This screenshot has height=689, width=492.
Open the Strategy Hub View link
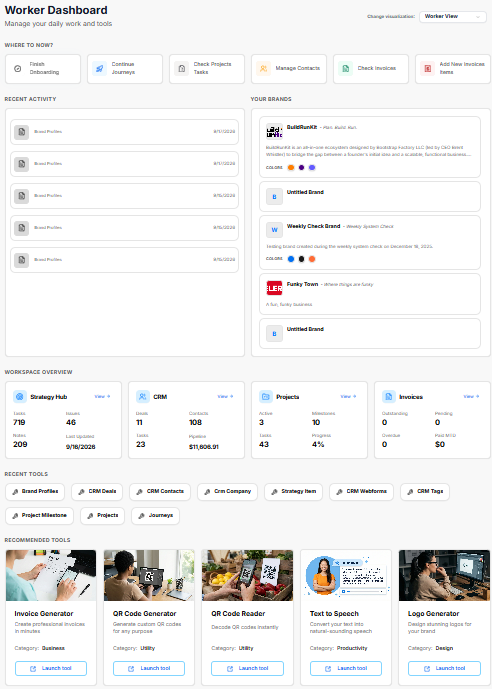(x=102, y=396)
